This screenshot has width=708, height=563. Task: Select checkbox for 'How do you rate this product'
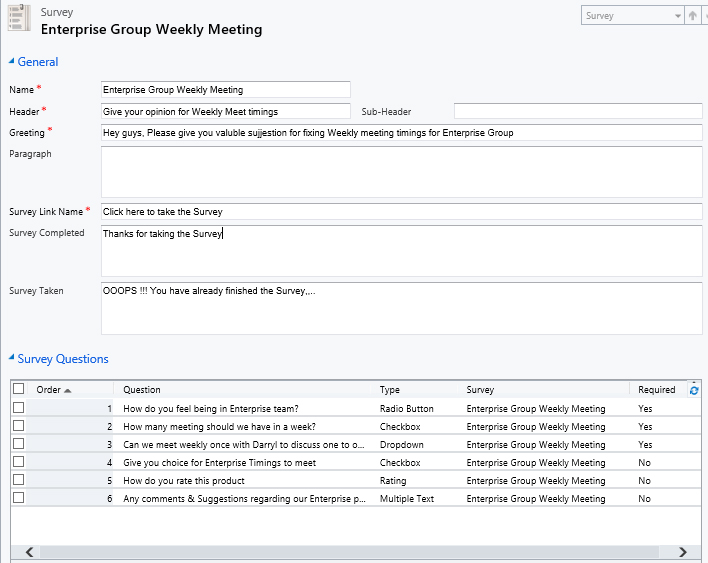(x=18, y=480)
